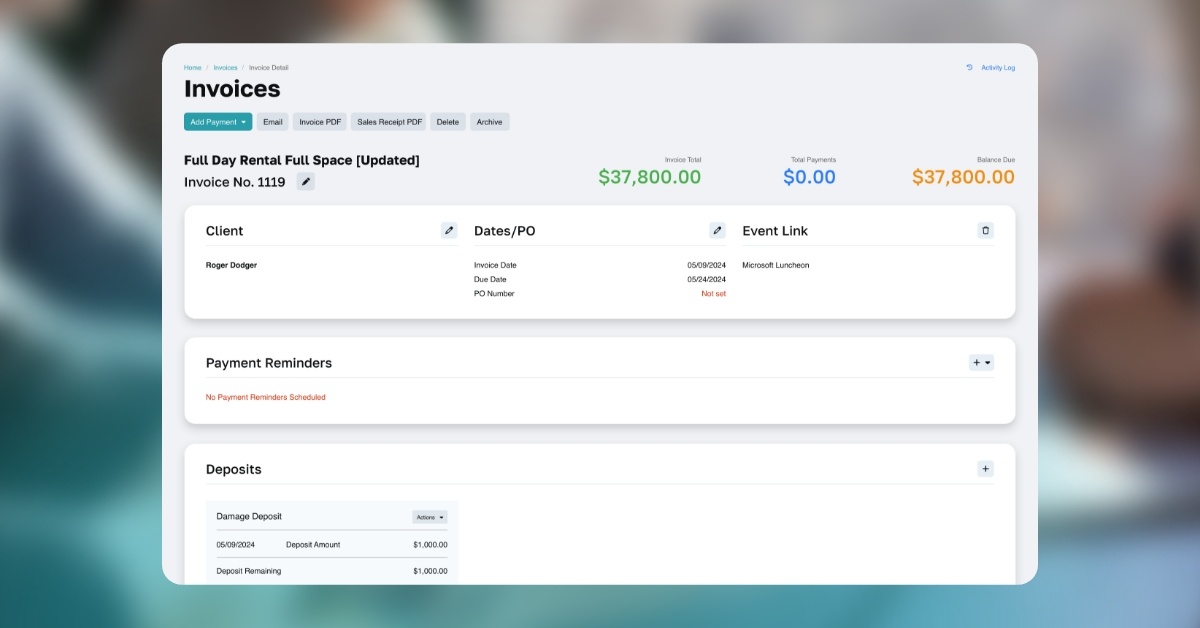
Task: Open the Add Payment dropdown
Action: point(218,122)
